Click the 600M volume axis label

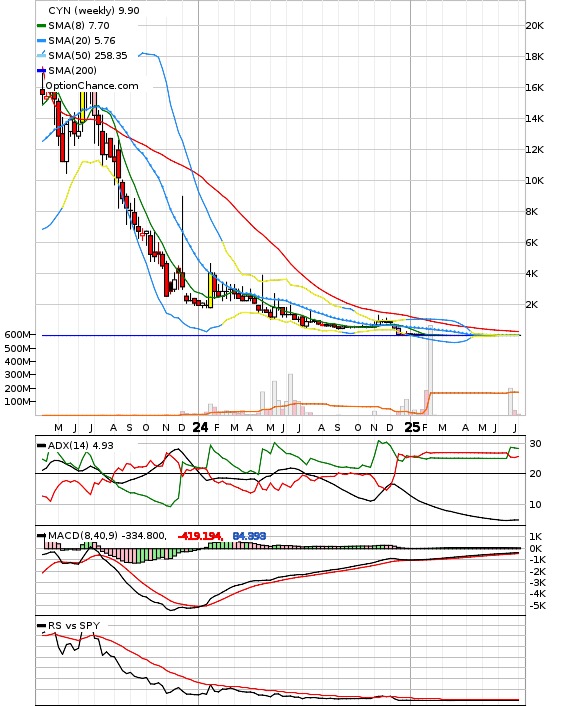[x=18, y=335]
